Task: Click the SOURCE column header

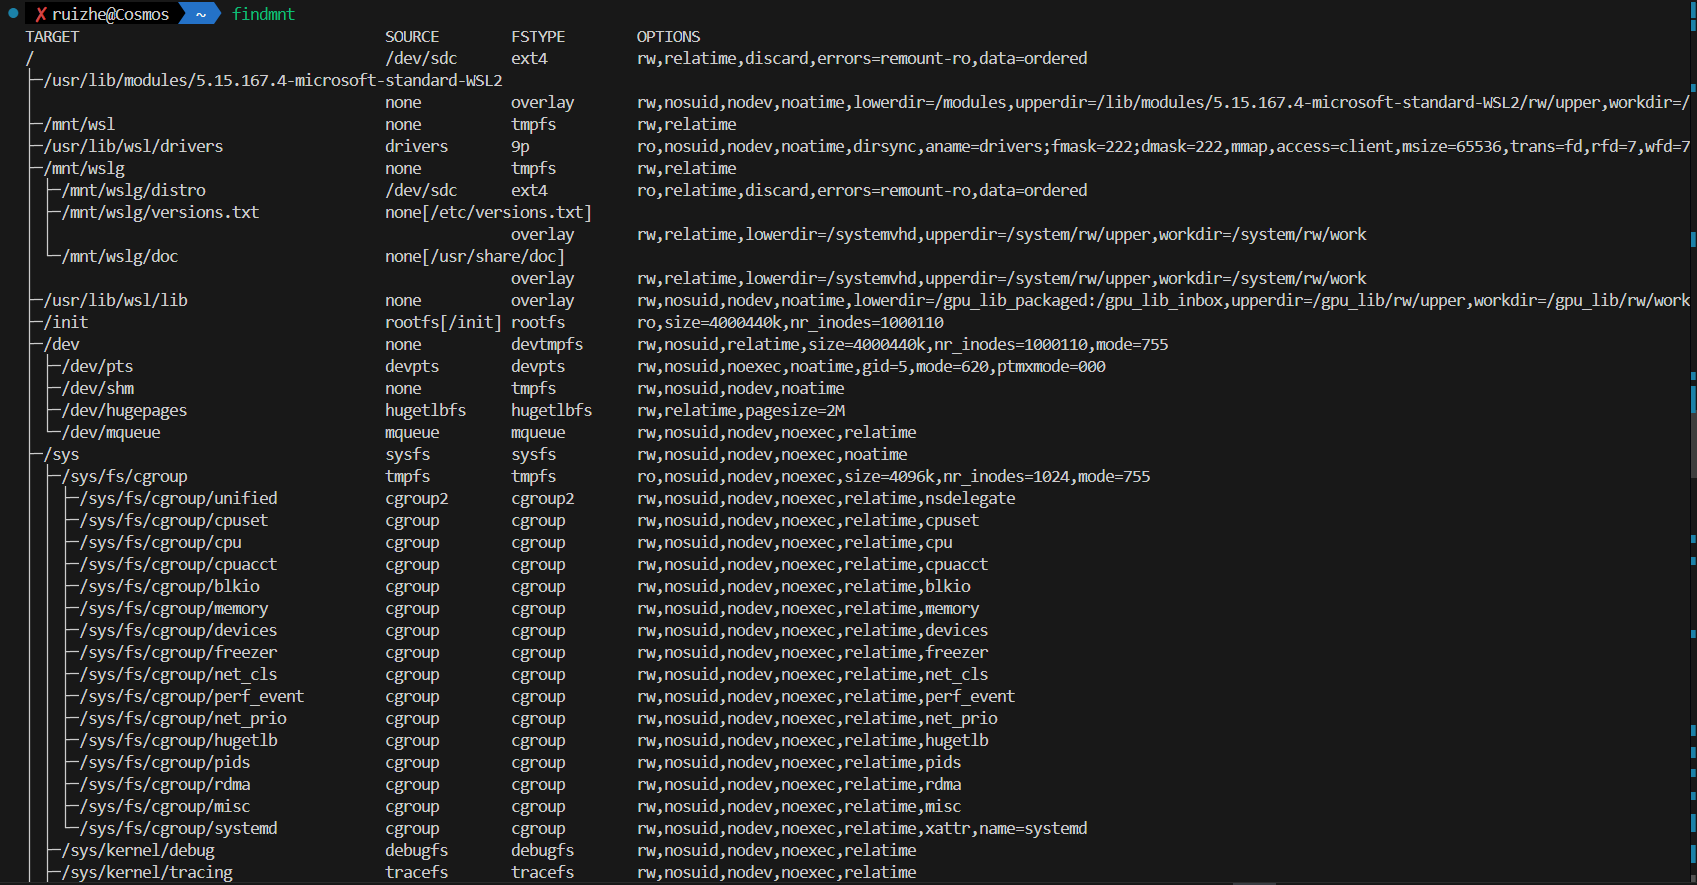Action: [412, 37]
